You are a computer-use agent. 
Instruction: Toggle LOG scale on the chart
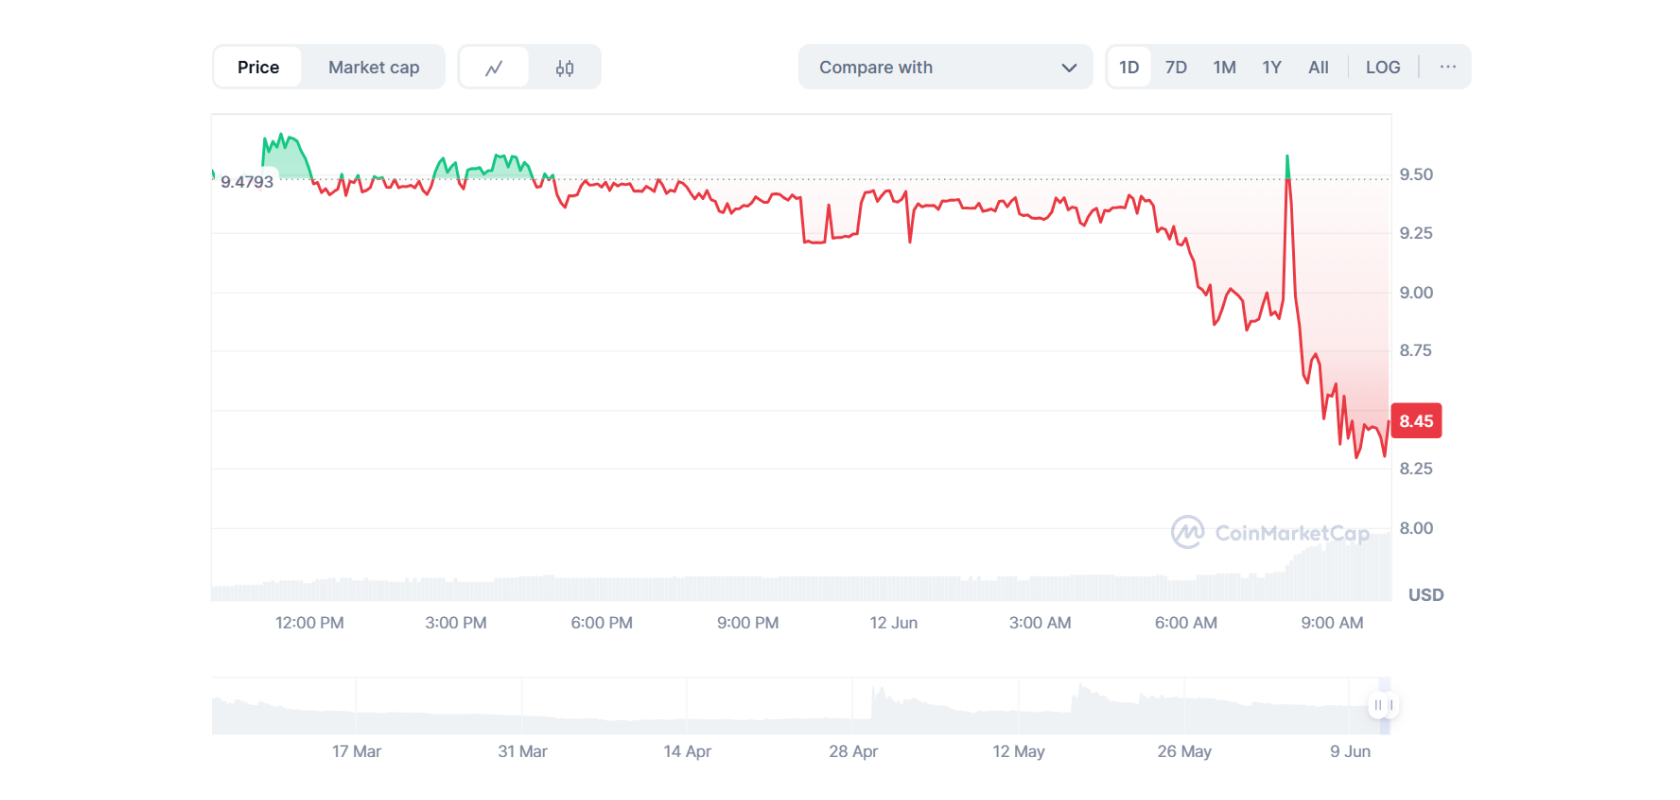coord(1383,67)
